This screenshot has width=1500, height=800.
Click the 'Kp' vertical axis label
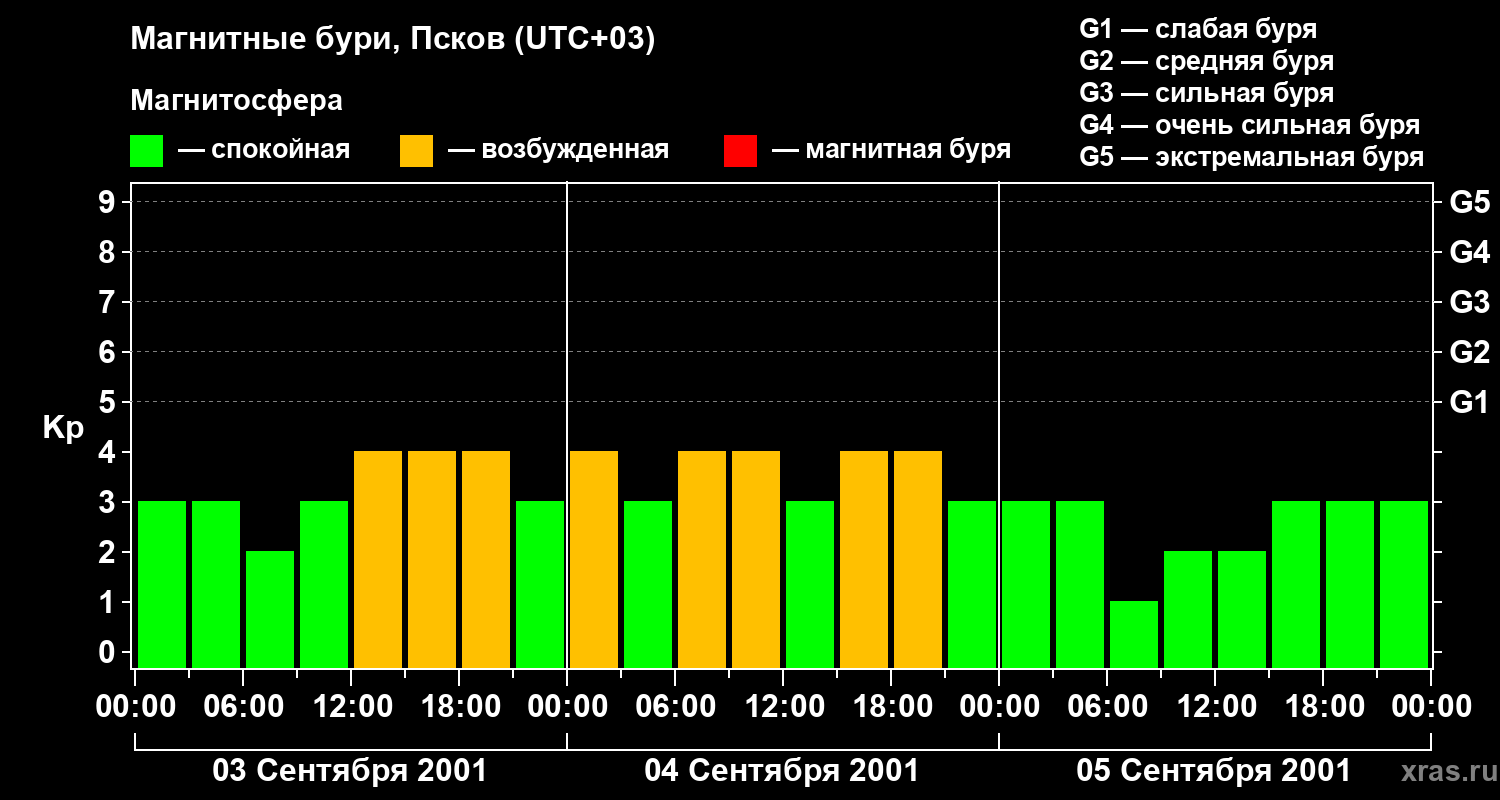pos(63,428)
